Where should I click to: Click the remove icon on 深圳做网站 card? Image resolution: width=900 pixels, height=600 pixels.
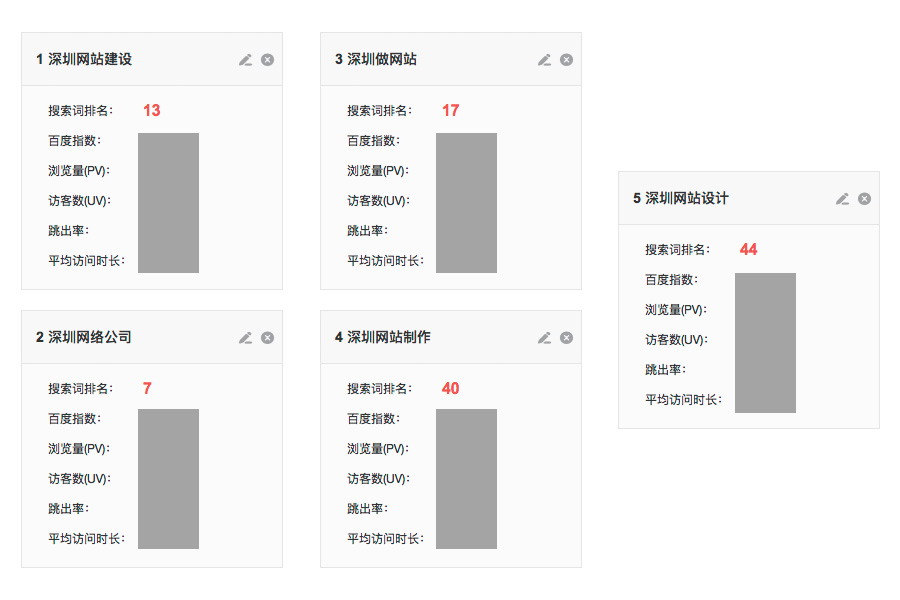click(565, 59)
